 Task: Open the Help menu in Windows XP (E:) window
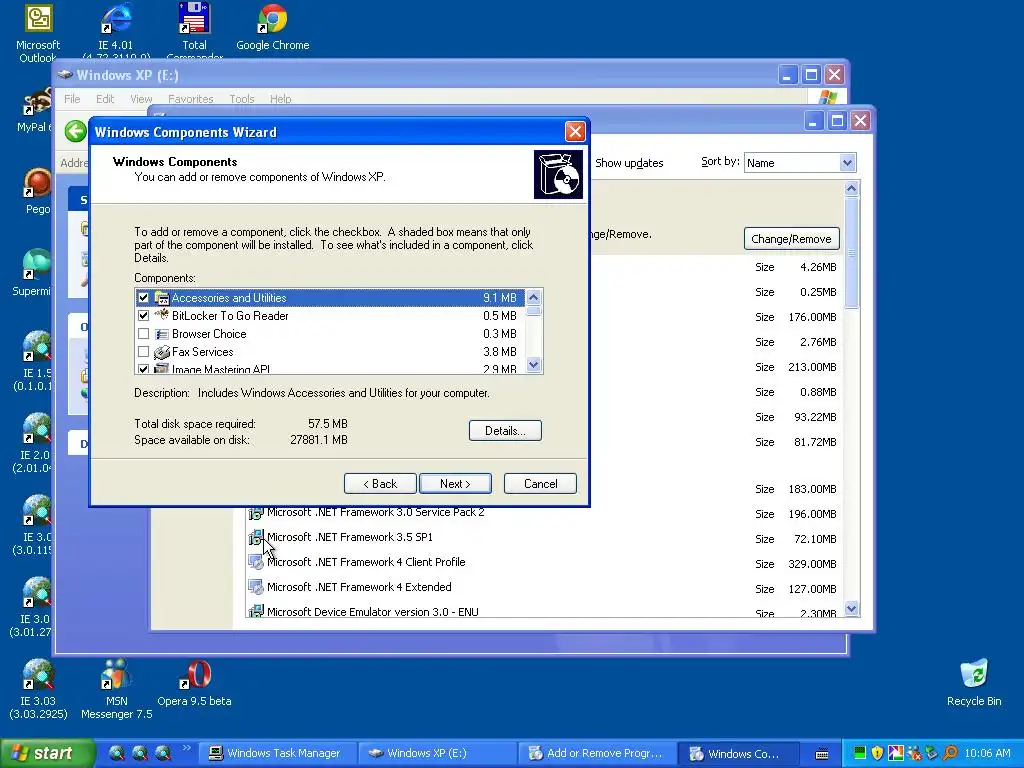pyautogui.click(x=281, y=99)
